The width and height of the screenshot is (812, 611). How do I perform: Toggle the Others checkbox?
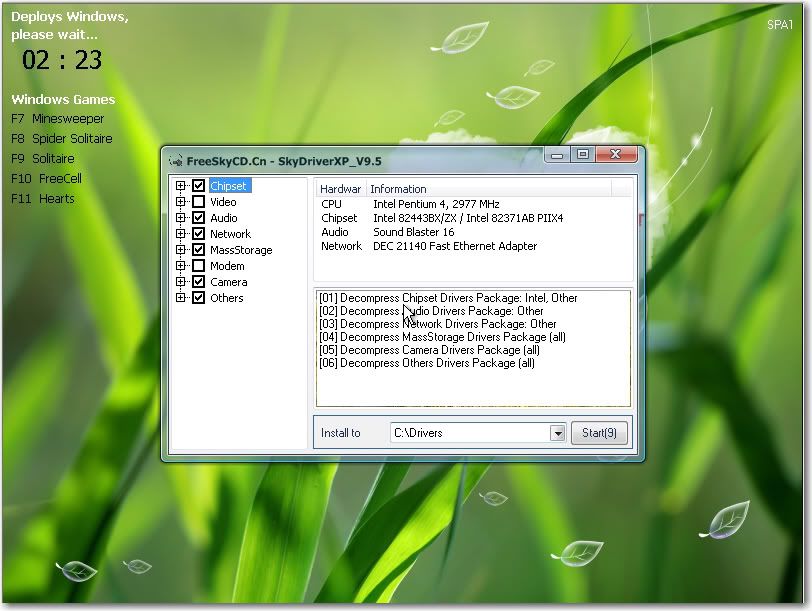(198, 298)
